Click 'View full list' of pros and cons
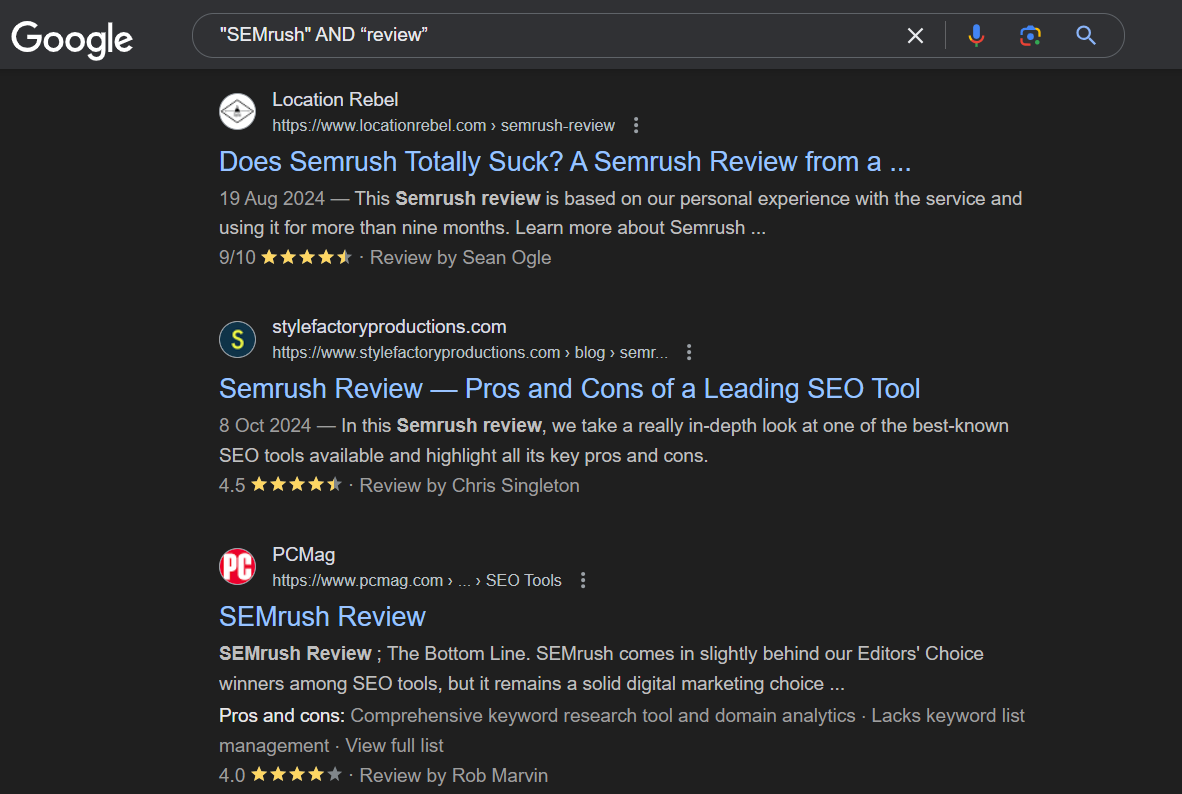Image resolution: width=1182 pixels, height=794 pixels. tap(394, 745)
